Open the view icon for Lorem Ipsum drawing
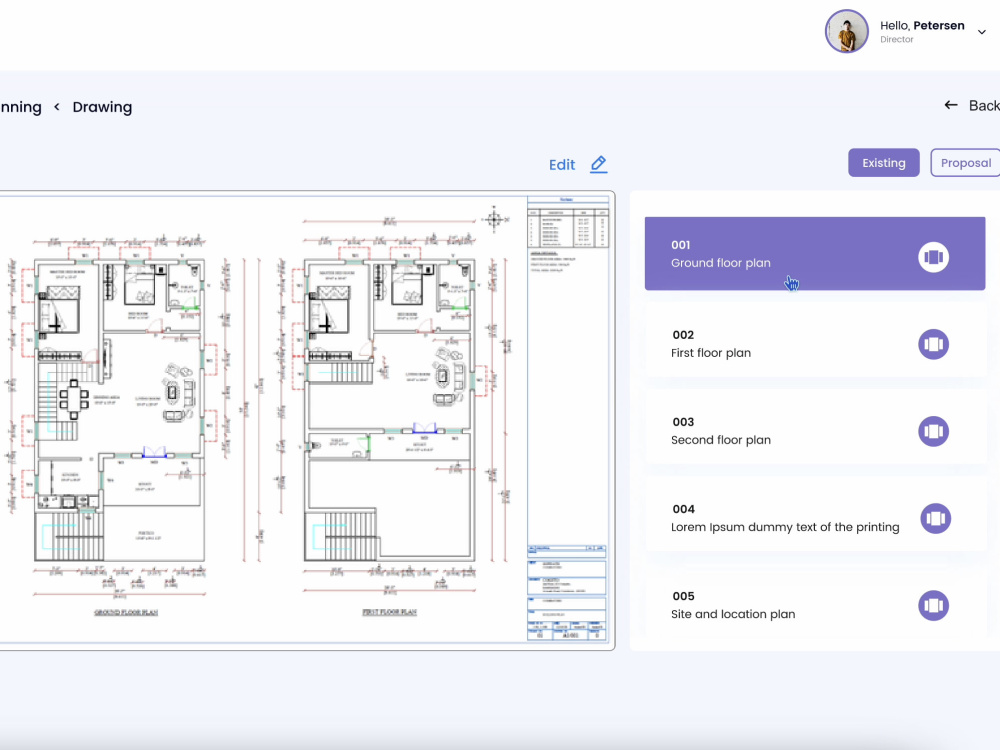The height and width of the screenshot is (750, 1000). point(936,518)
